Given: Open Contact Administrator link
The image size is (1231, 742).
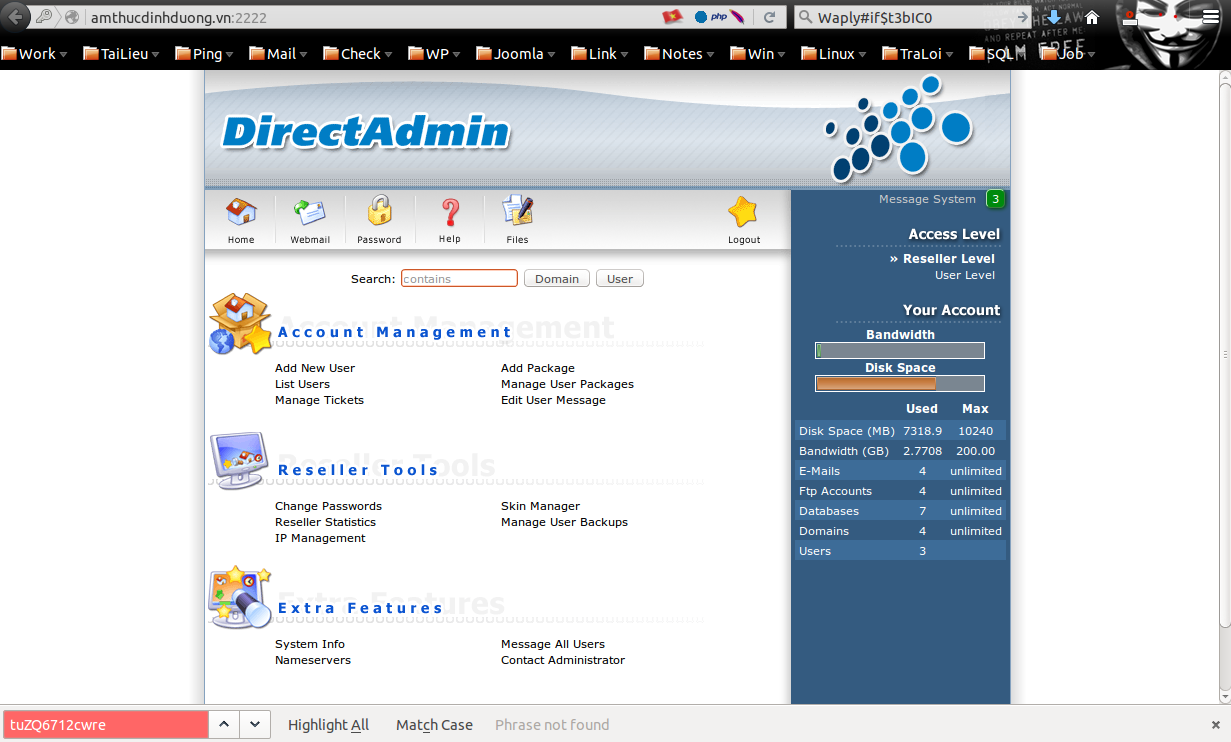Looking at the screenshot, I should pyautogui.click(x=563, y=660).
